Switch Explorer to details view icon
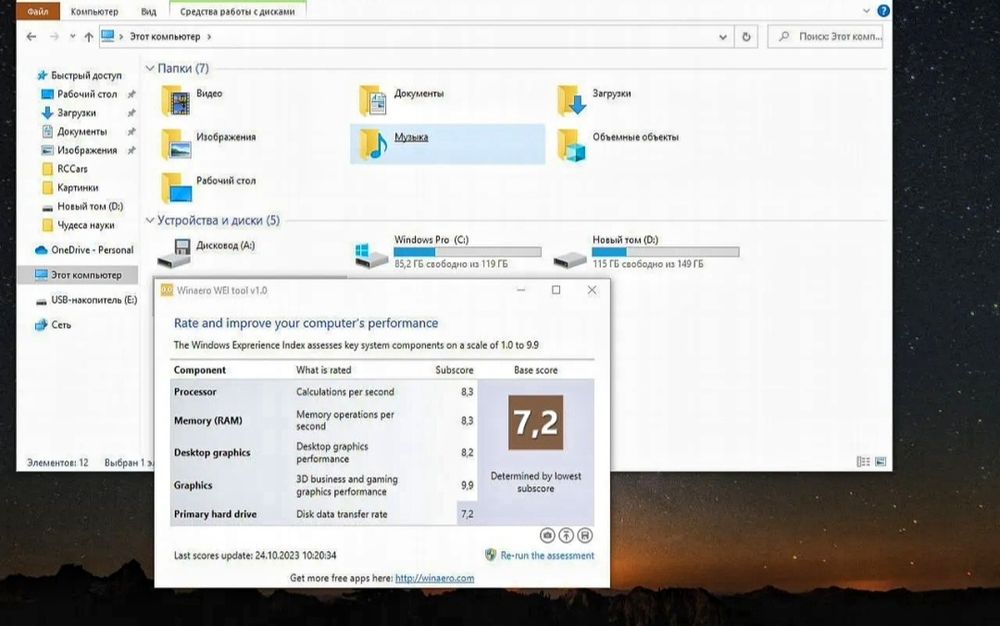This screenshot has width=1000, height=626. pos(863,462)
